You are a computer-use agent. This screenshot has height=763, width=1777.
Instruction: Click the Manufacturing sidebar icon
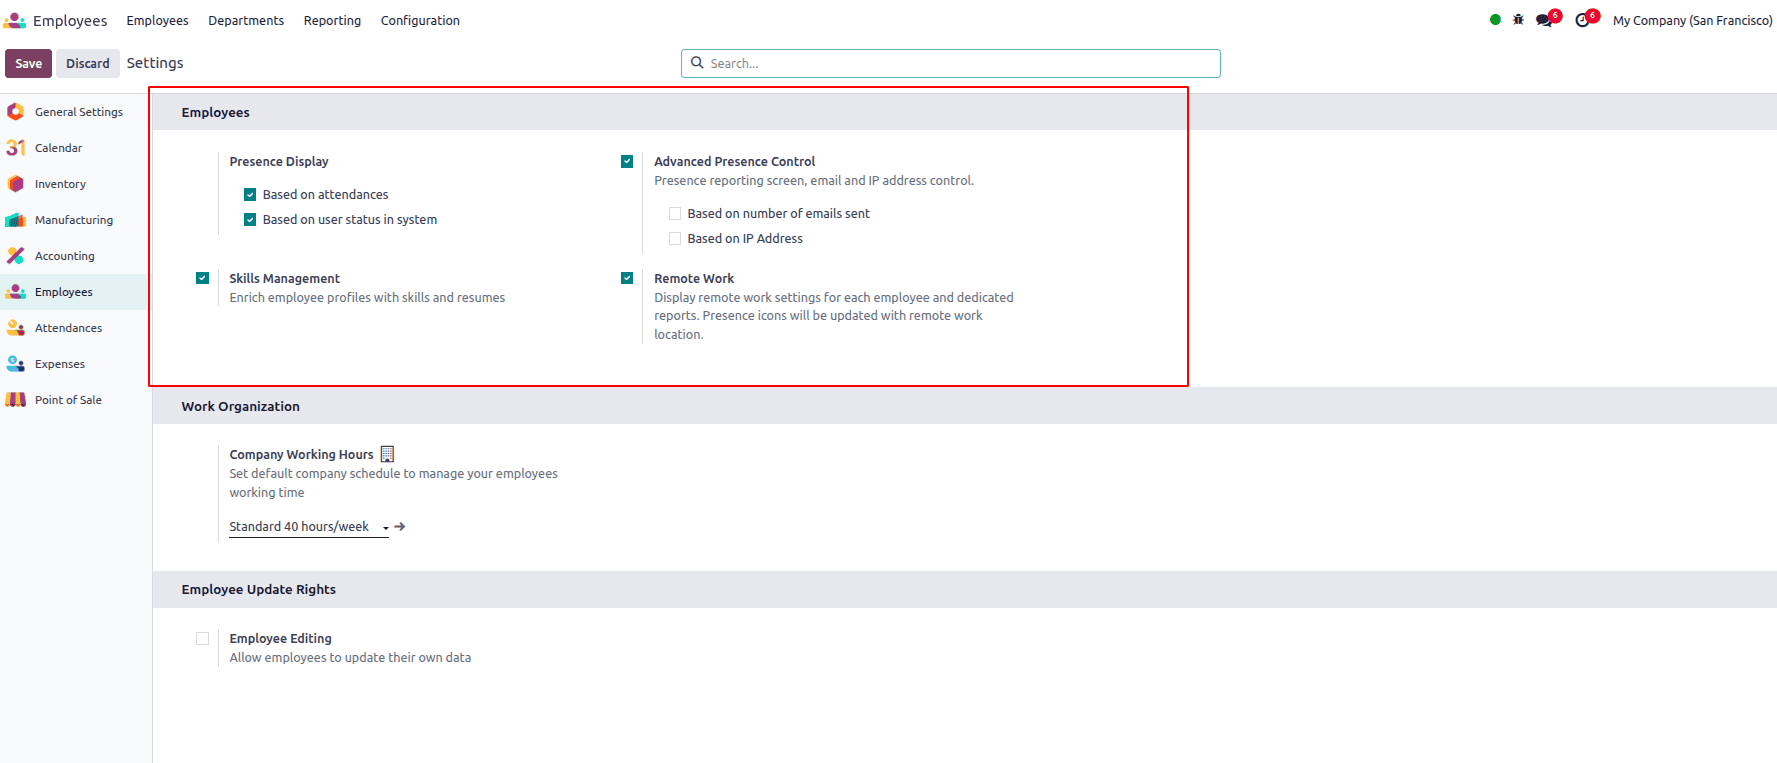16,219
